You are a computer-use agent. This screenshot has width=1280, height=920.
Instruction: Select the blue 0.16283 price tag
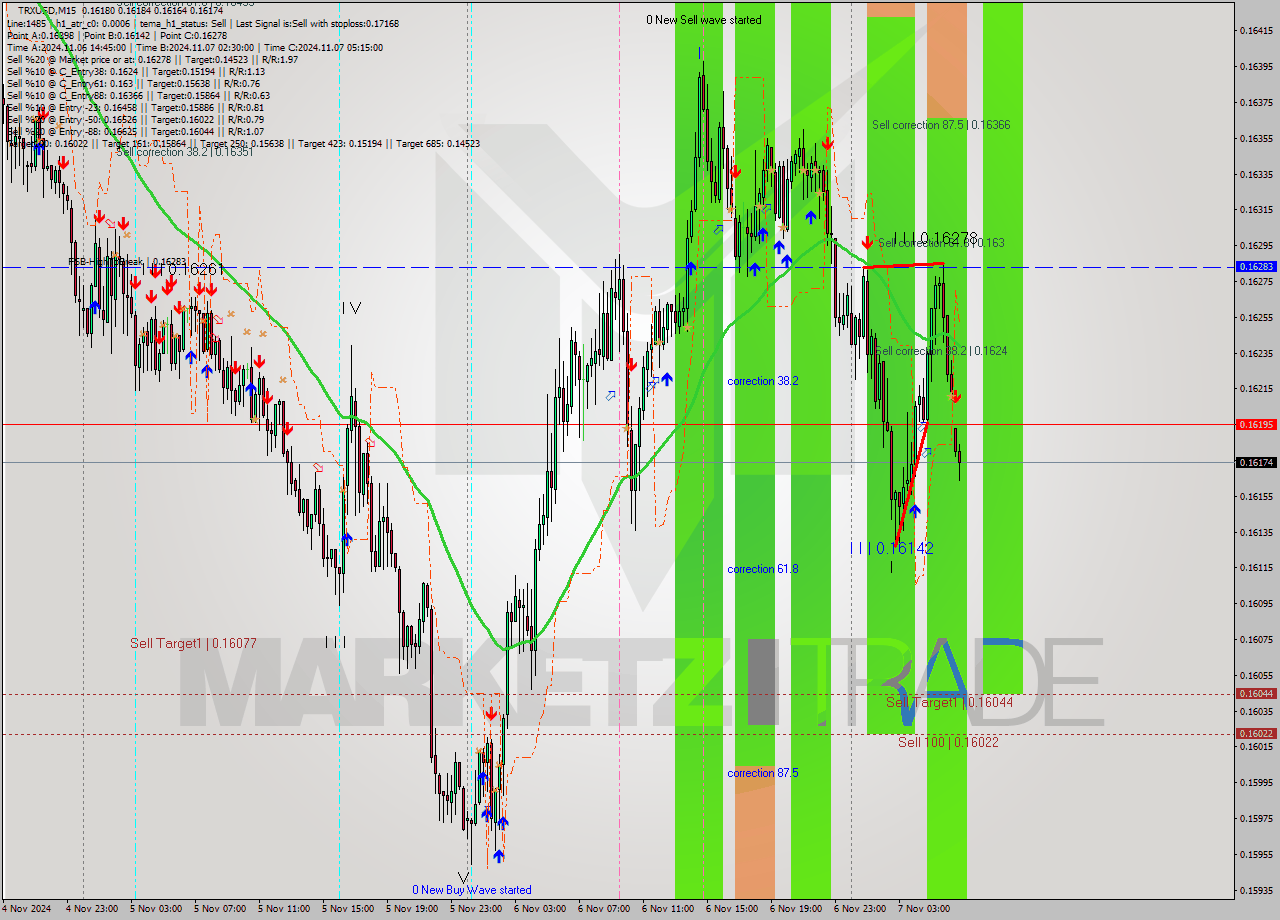click(1256, 267)
